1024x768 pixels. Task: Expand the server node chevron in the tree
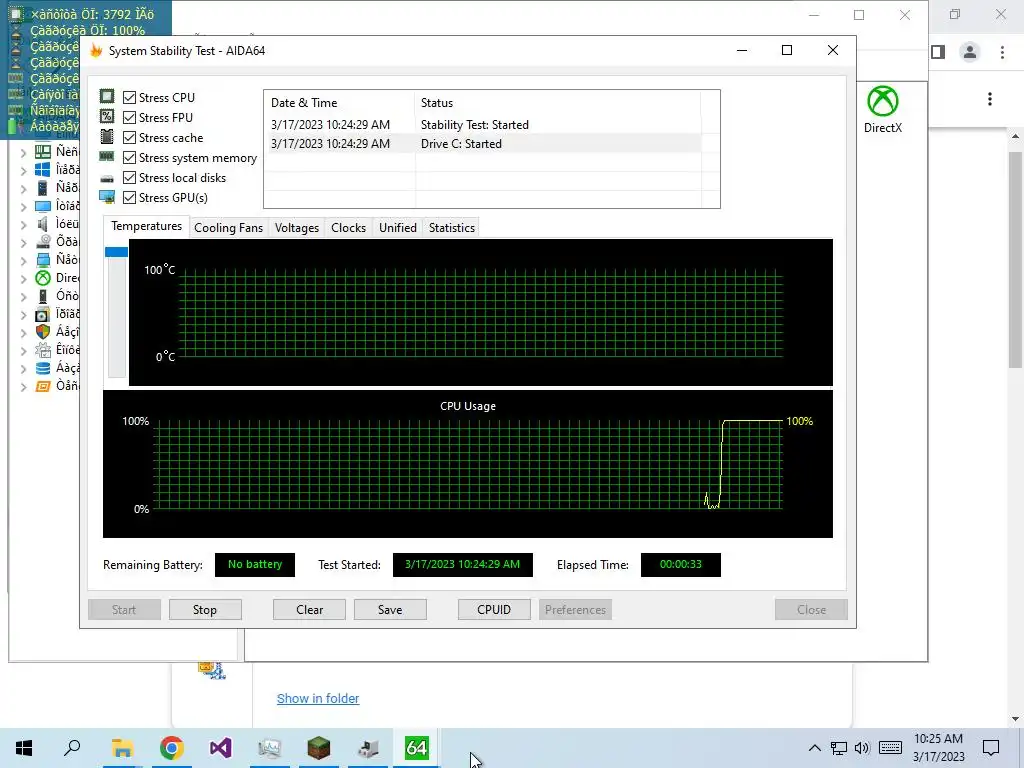[x=23, y=189]
